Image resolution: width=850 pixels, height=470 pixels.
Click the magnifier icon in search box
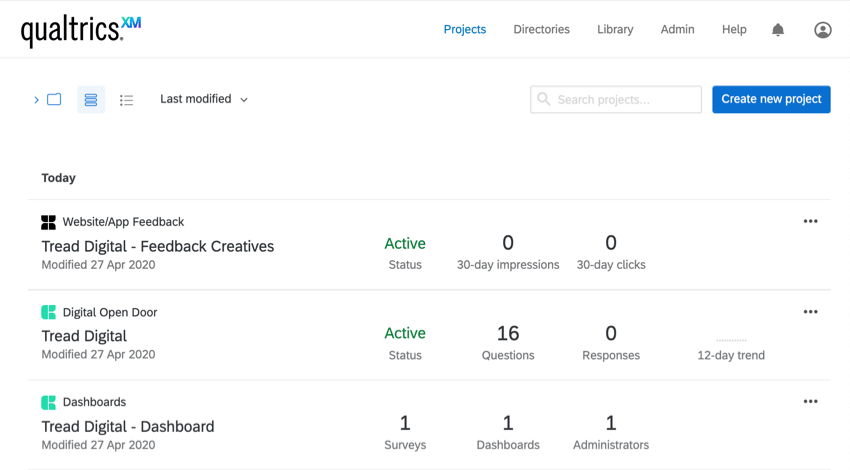(x=544, y=99)
